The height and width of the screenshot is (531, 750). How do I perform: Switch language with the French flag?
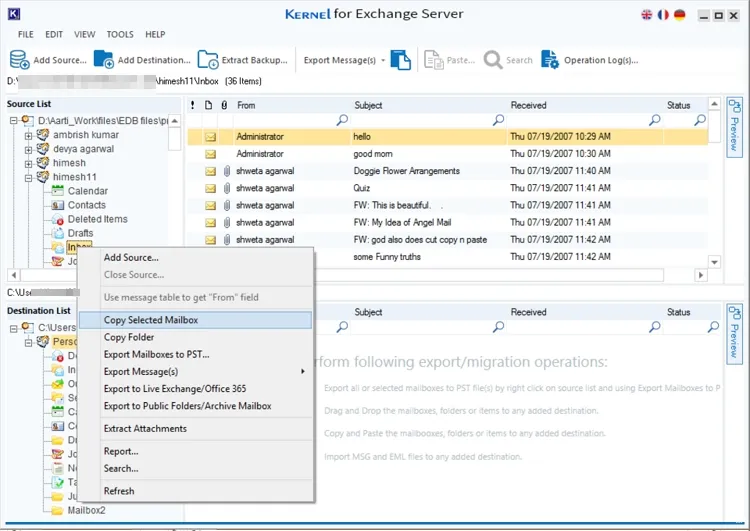tap(663, 15)
